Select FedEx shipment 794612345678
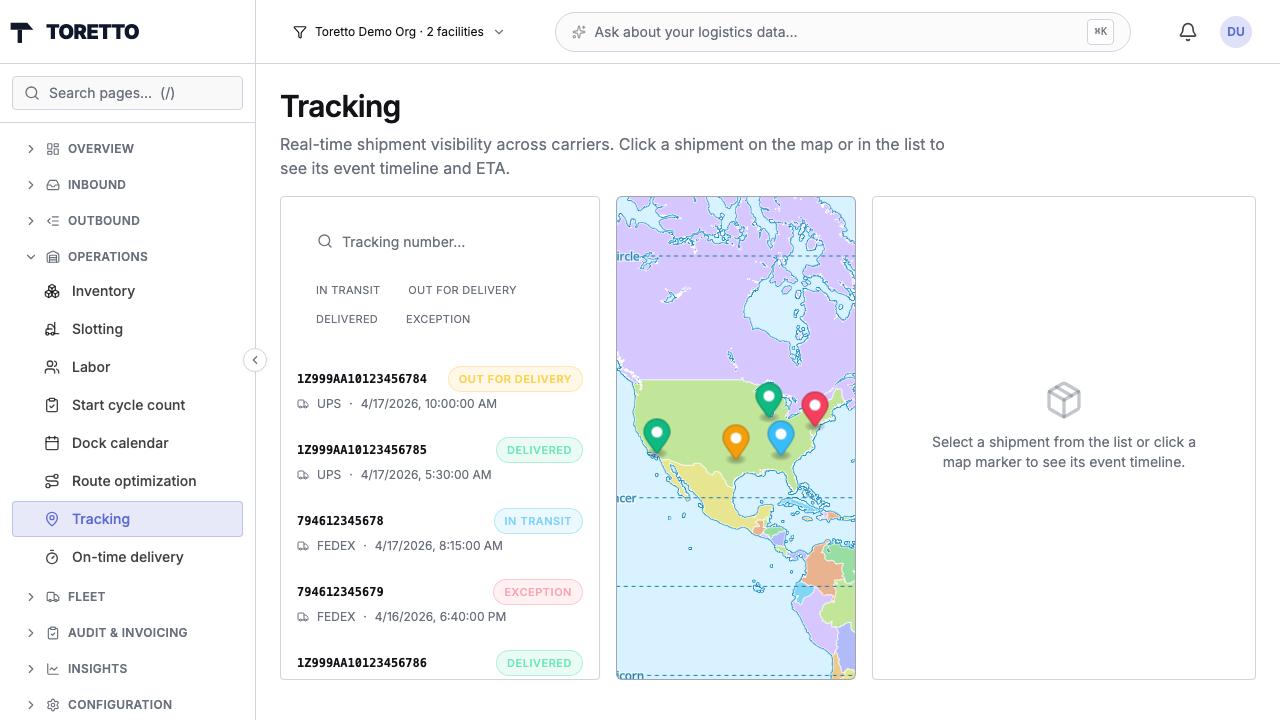This screenshot has height=720, width=1280. pyautogui.click(x=440, y=533)
